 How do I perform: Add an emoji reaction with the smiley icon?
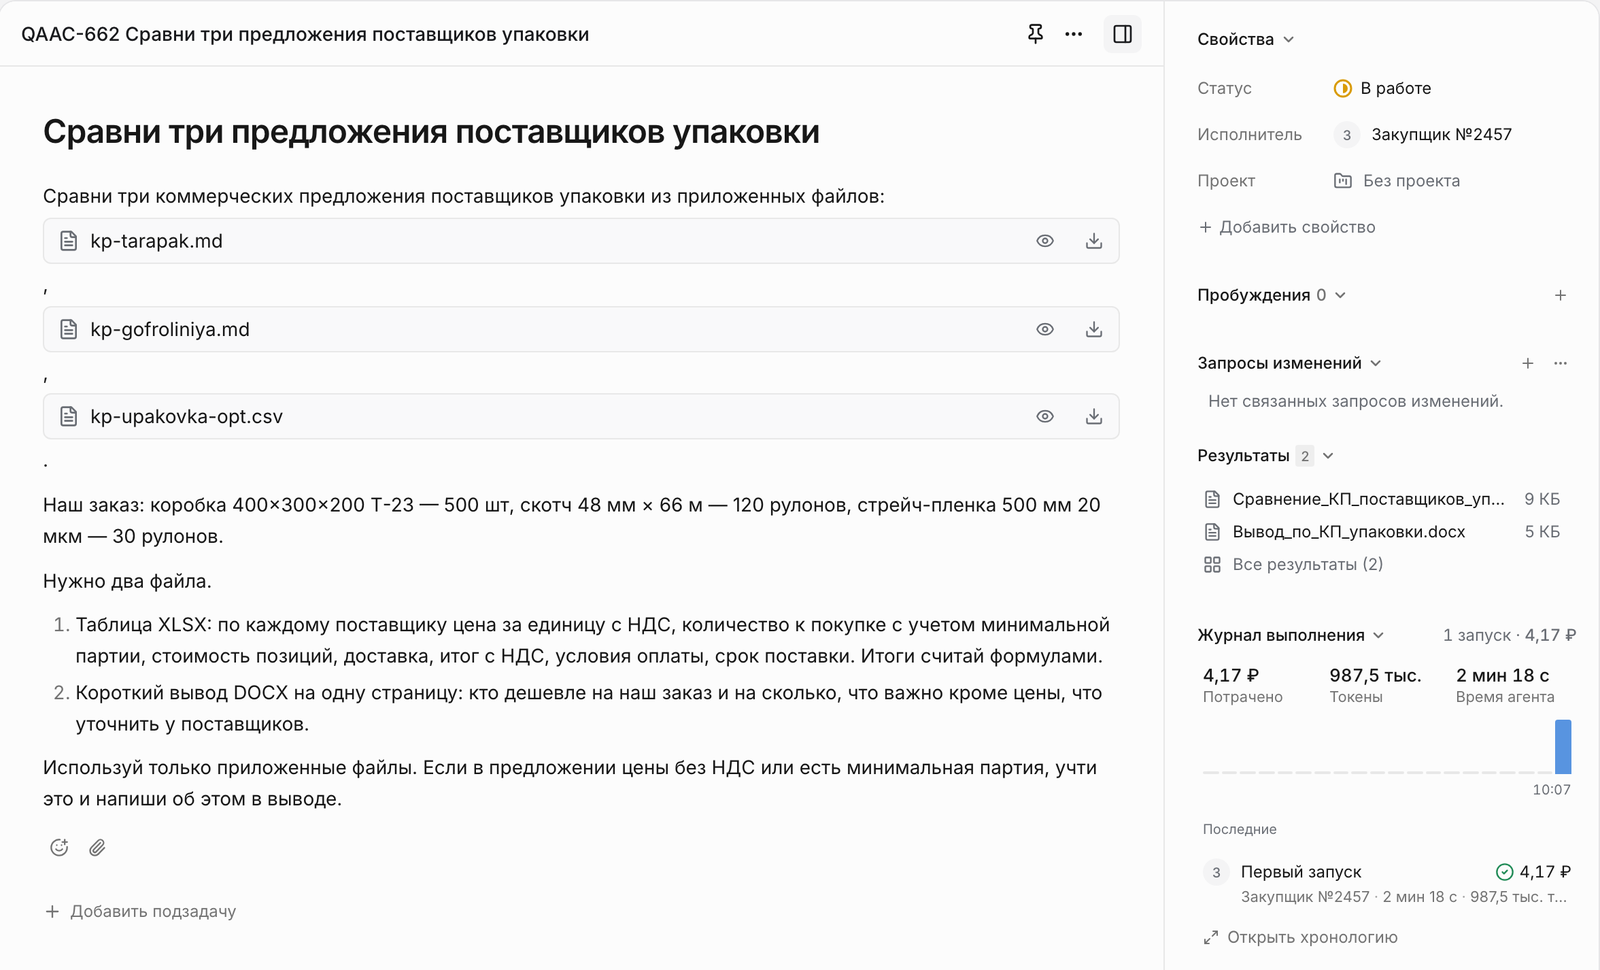click(59, 847)
